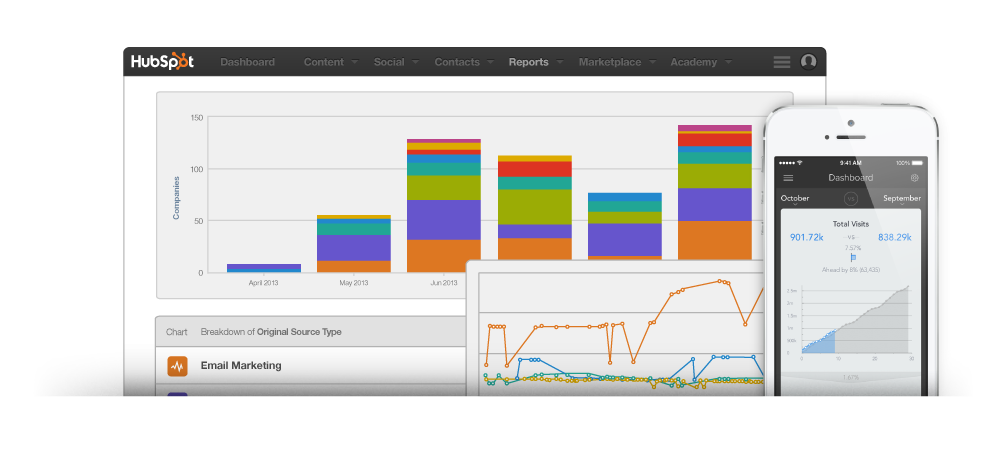1000x459 pixels.
Task: Click the purple segment of the Jun 2013 bar
Action: coord(444,219)
